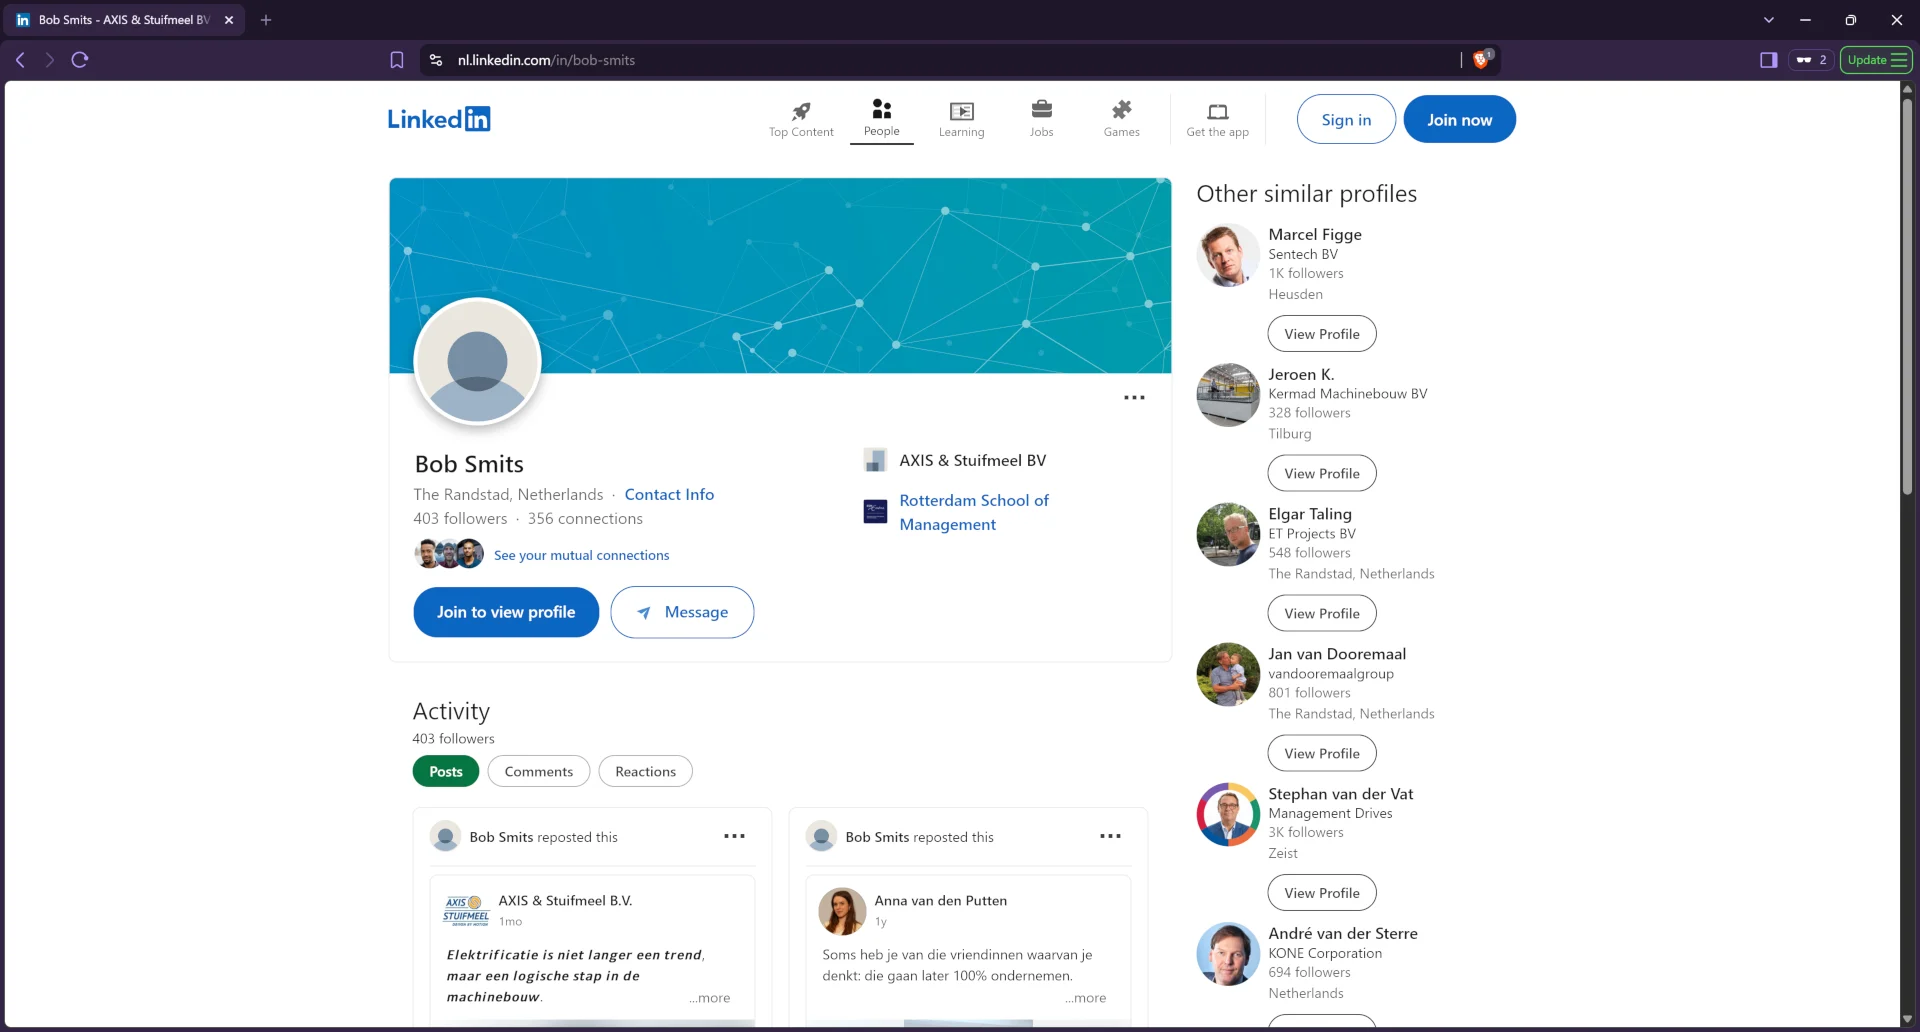Click Elgar Taling profile photo

tap(1228, 535)
